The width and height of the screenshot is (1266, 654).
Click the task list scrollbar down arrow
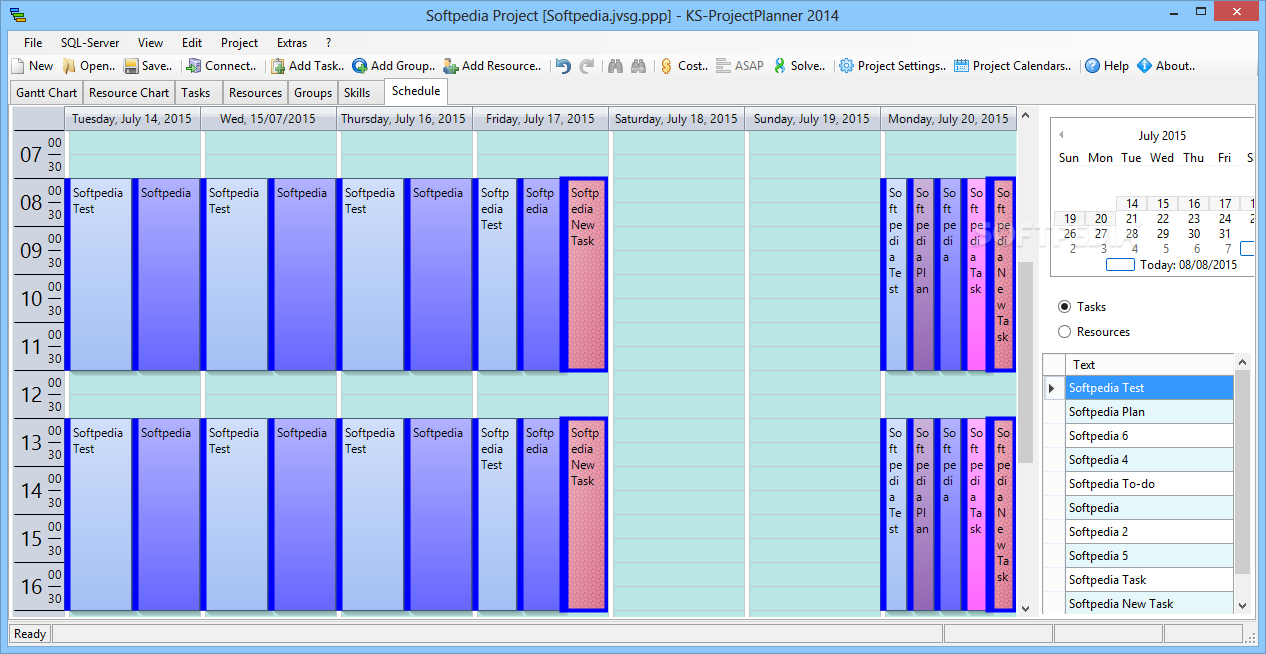(1242, 605)
